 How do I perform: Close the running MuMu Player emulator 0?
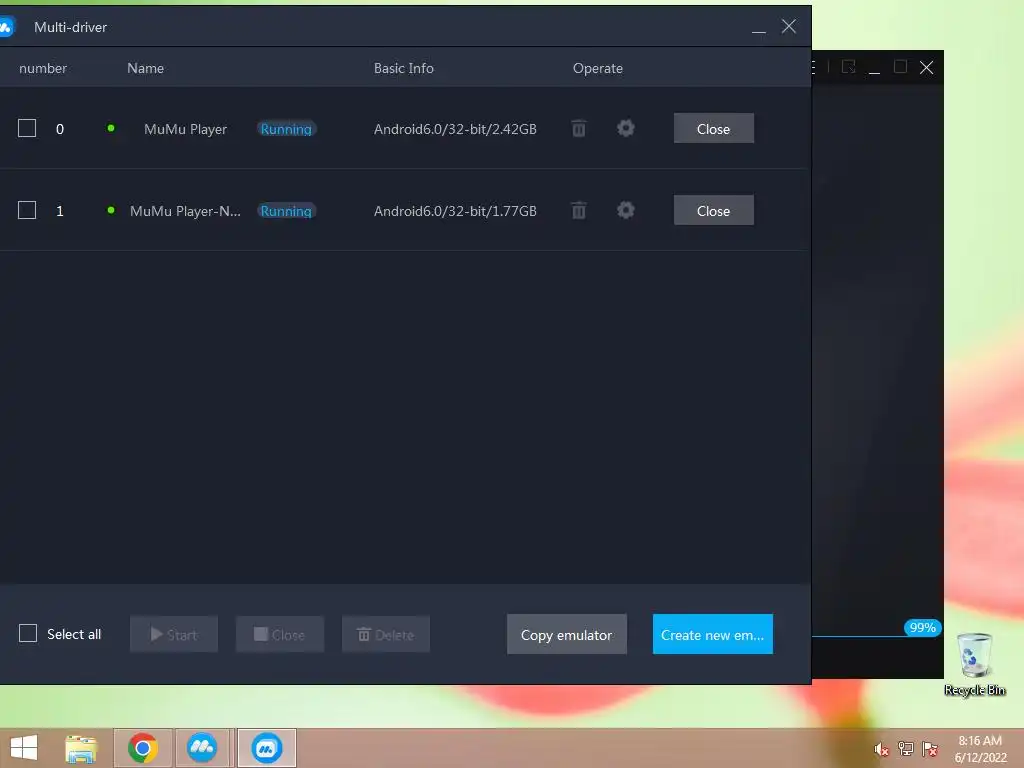tap(713, 128)
